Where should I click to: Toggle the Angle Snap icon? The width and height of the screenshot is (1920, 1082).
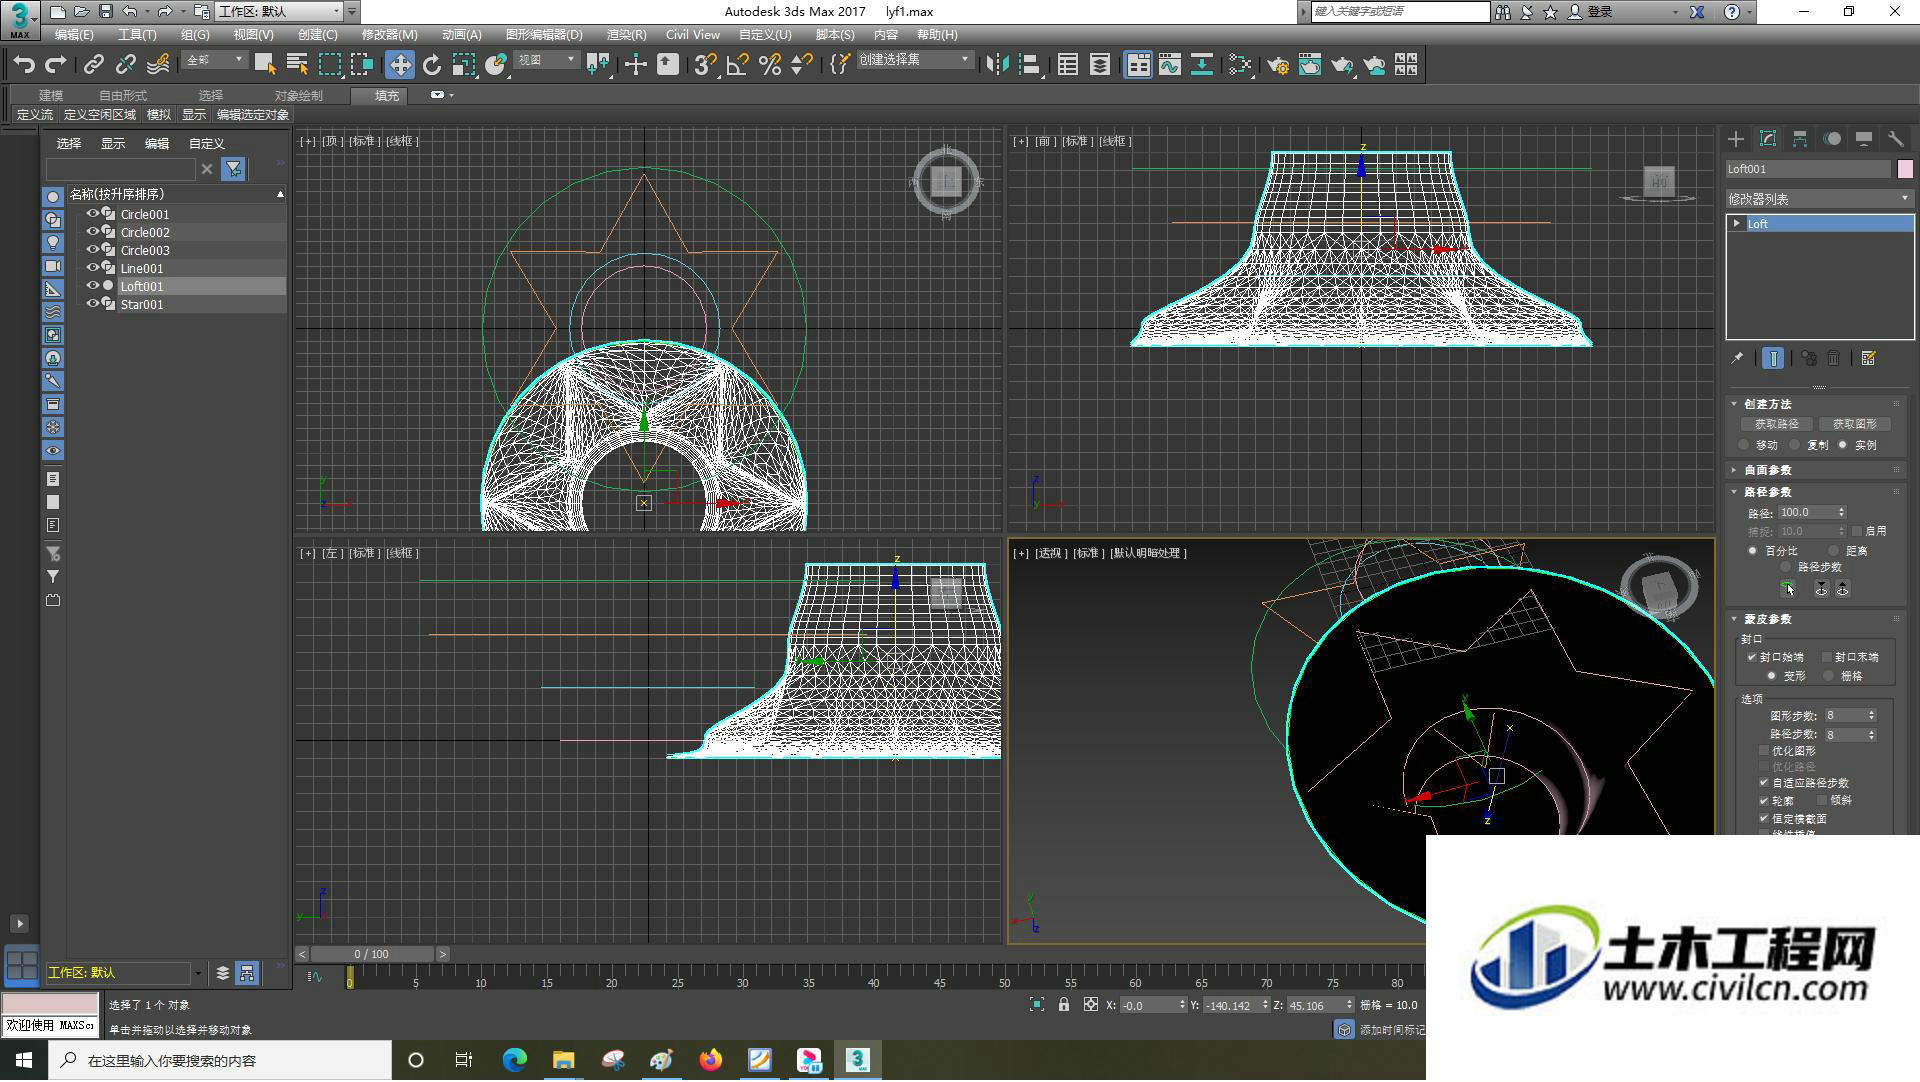(737, 65)
